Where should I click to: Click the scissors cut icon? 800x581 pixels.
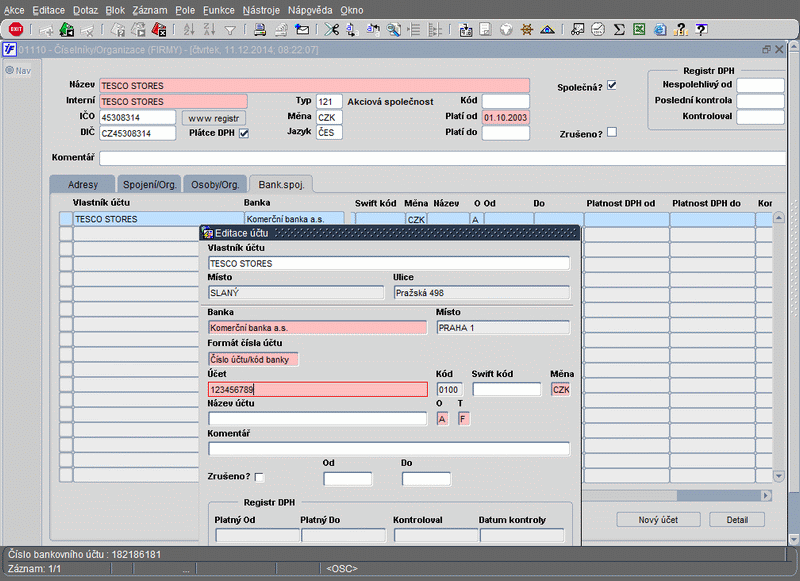point(332,30)
